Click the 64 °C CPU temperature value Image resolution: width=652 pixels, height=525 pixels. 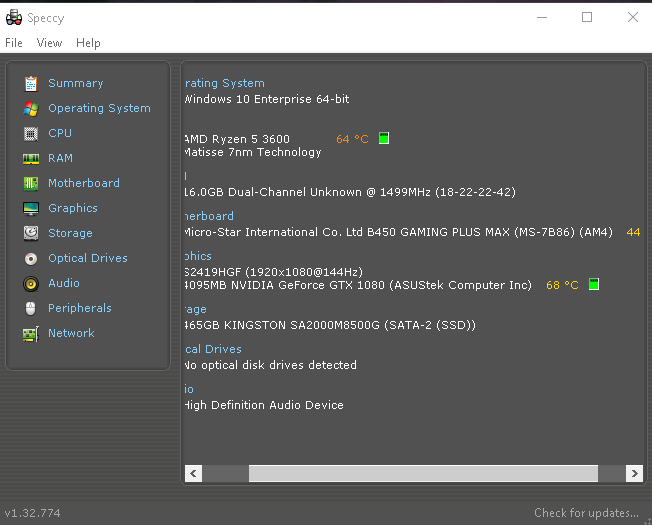352,139
